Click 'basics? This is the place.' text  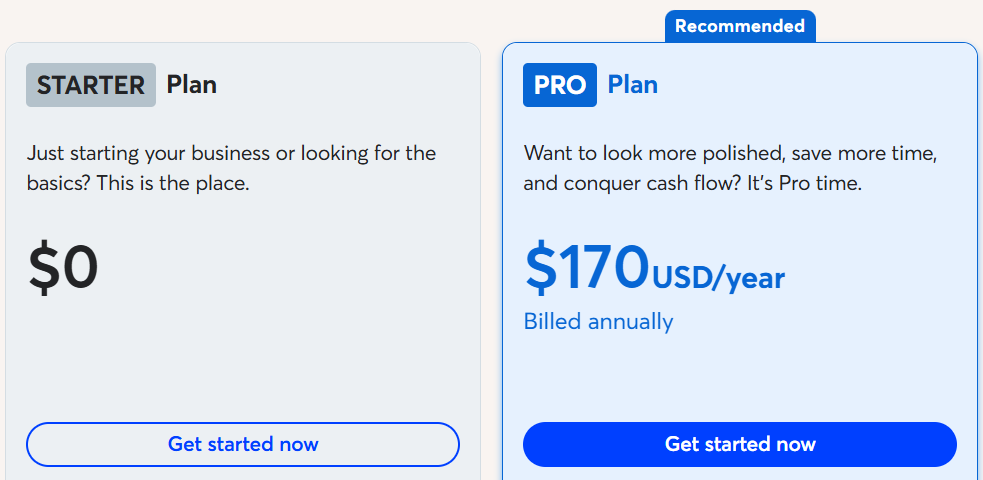point(137,185)
